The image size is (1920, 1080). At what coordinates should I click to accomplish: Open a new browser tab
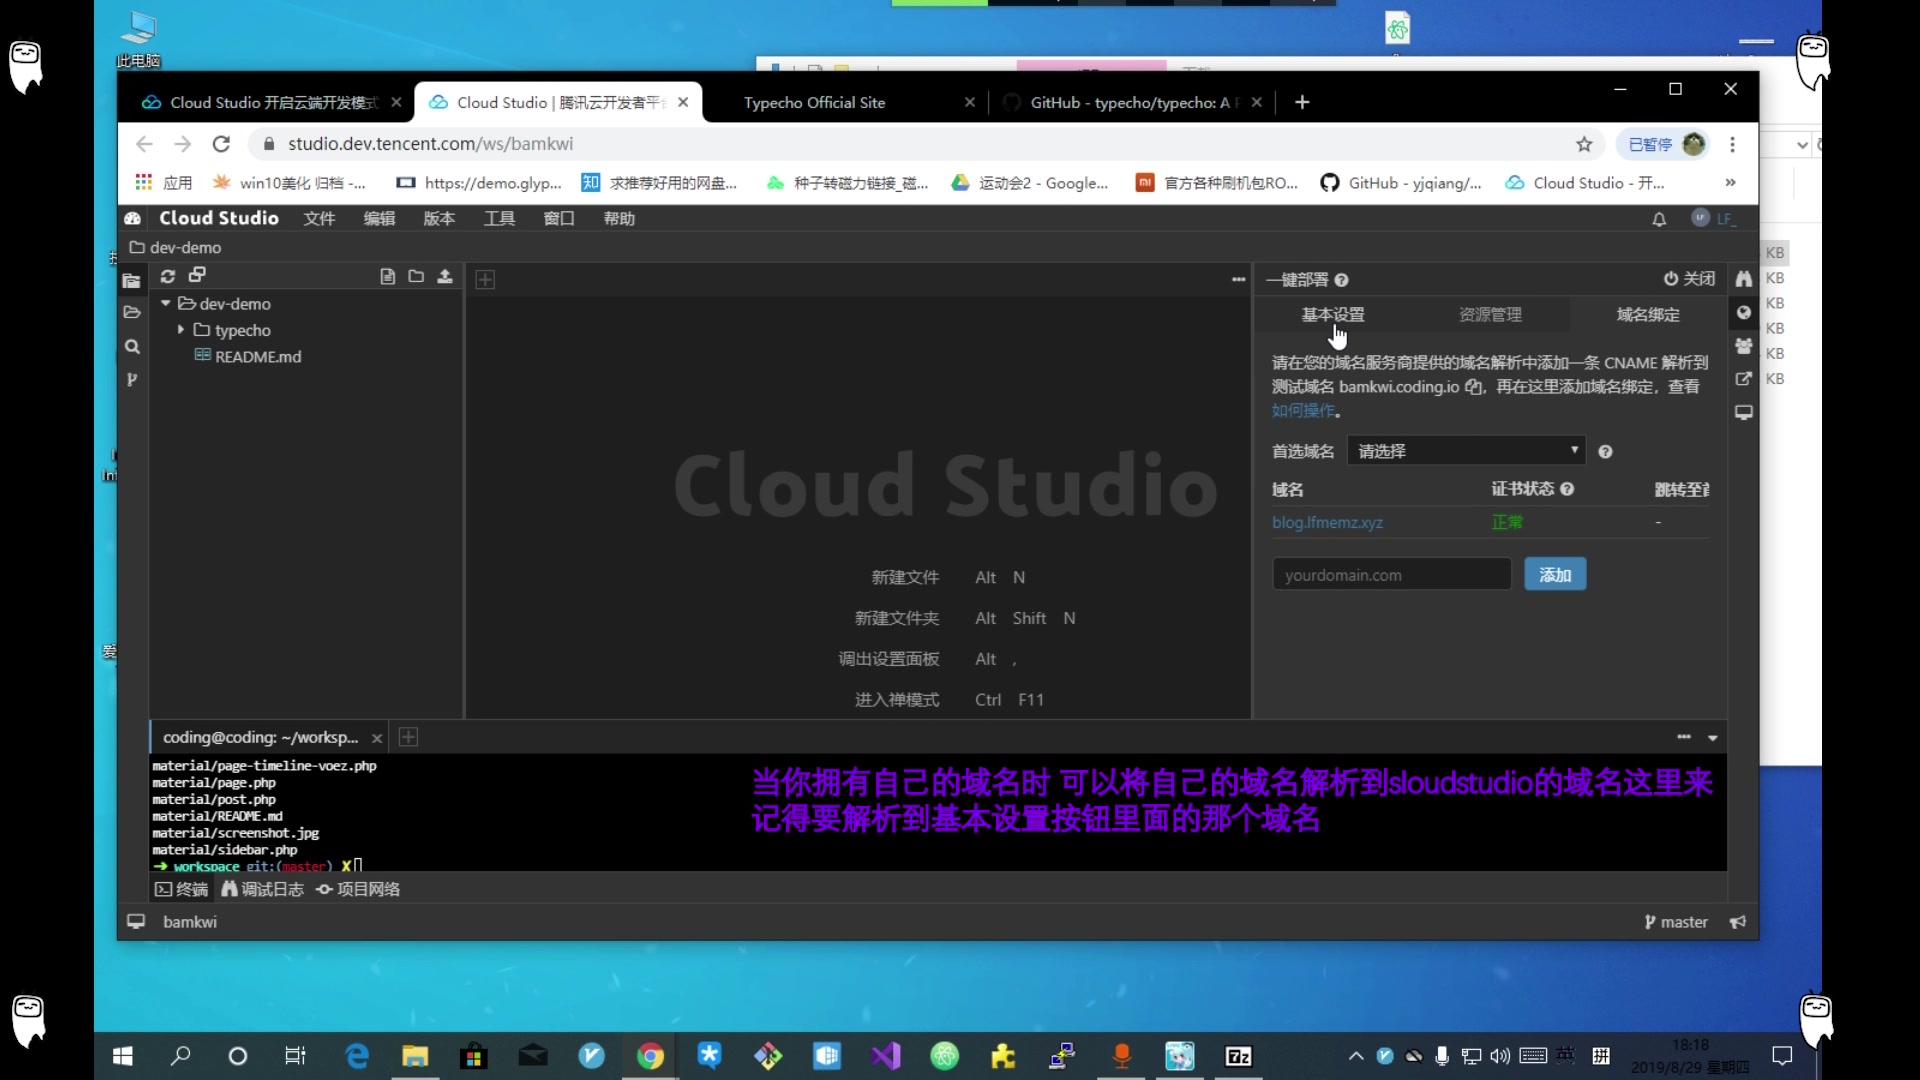(1302, 102)
